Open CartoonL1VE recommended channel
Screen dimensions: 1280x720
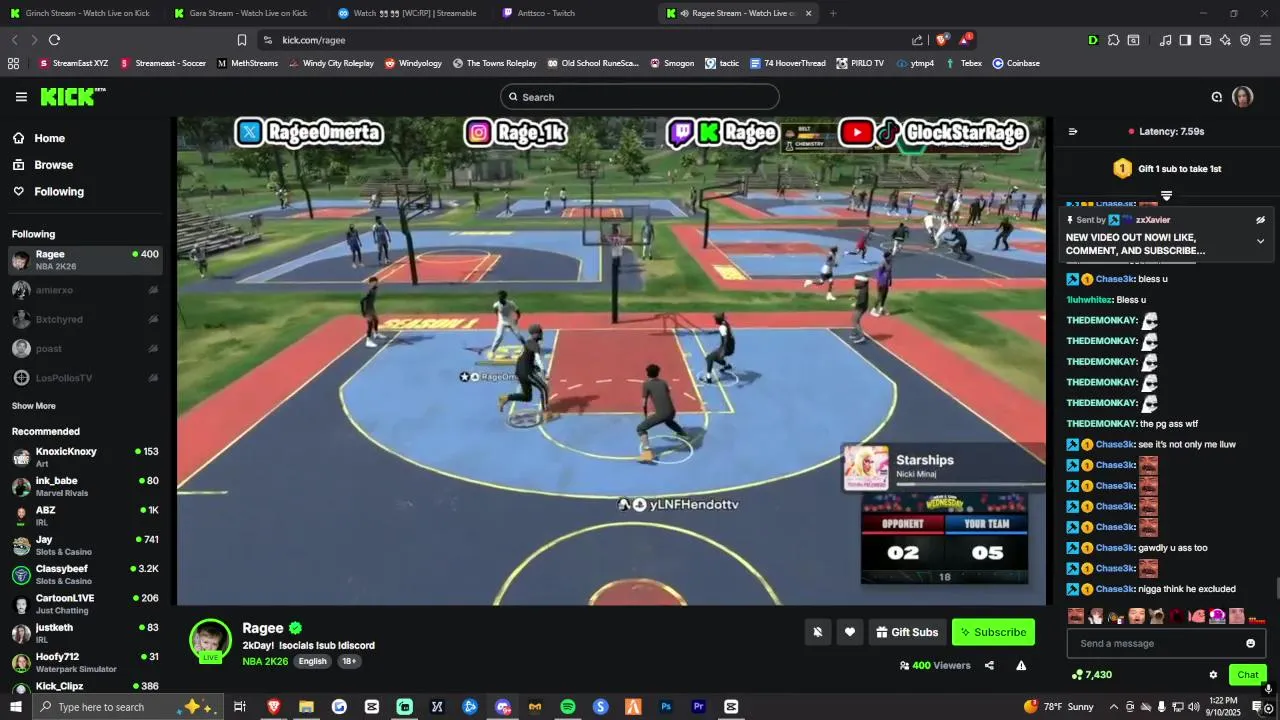click(84, 604)
